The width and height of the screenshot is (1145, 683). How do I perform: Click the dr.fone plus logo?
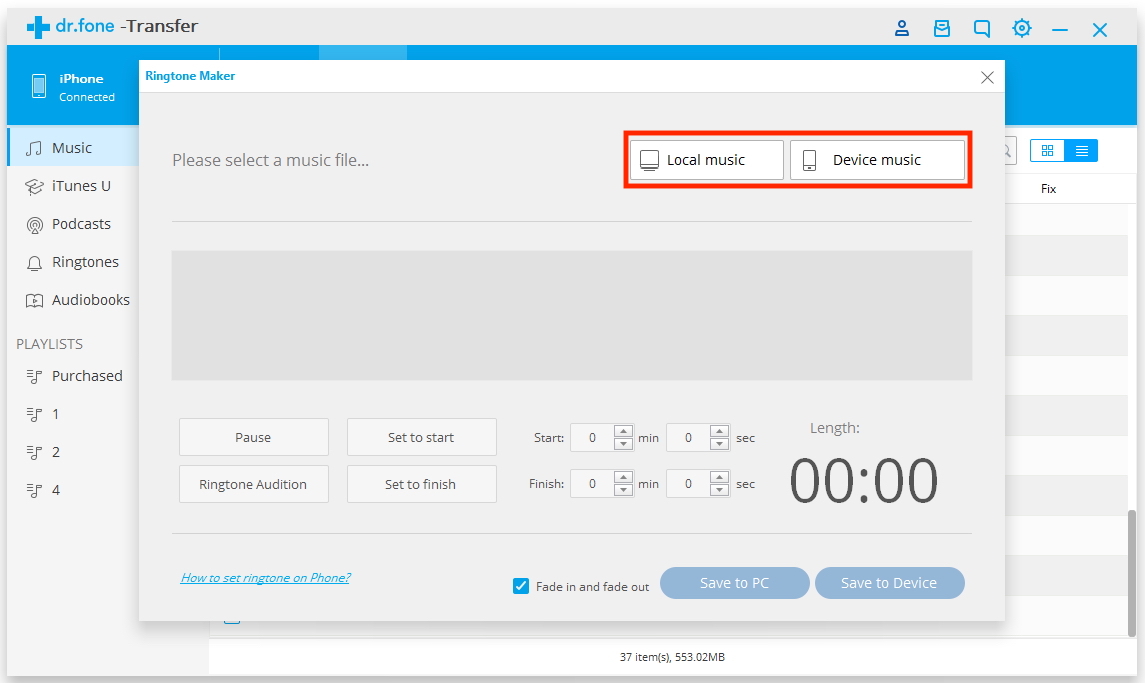point(38,28)
